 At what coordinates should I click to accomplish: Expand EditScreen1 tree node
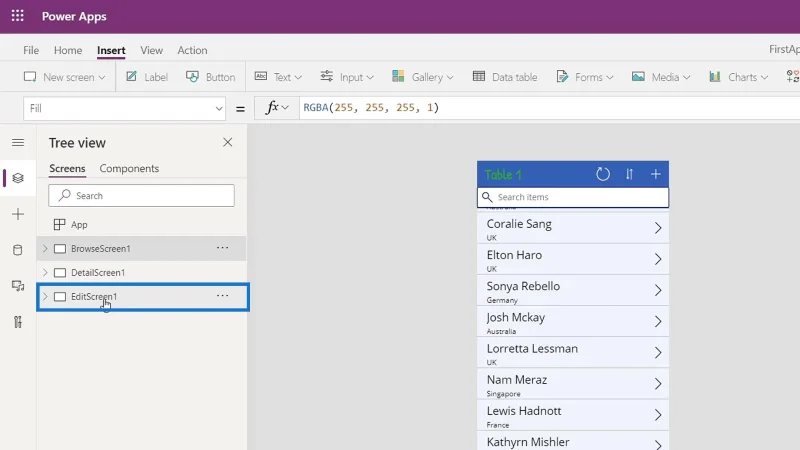click(45, 296)
